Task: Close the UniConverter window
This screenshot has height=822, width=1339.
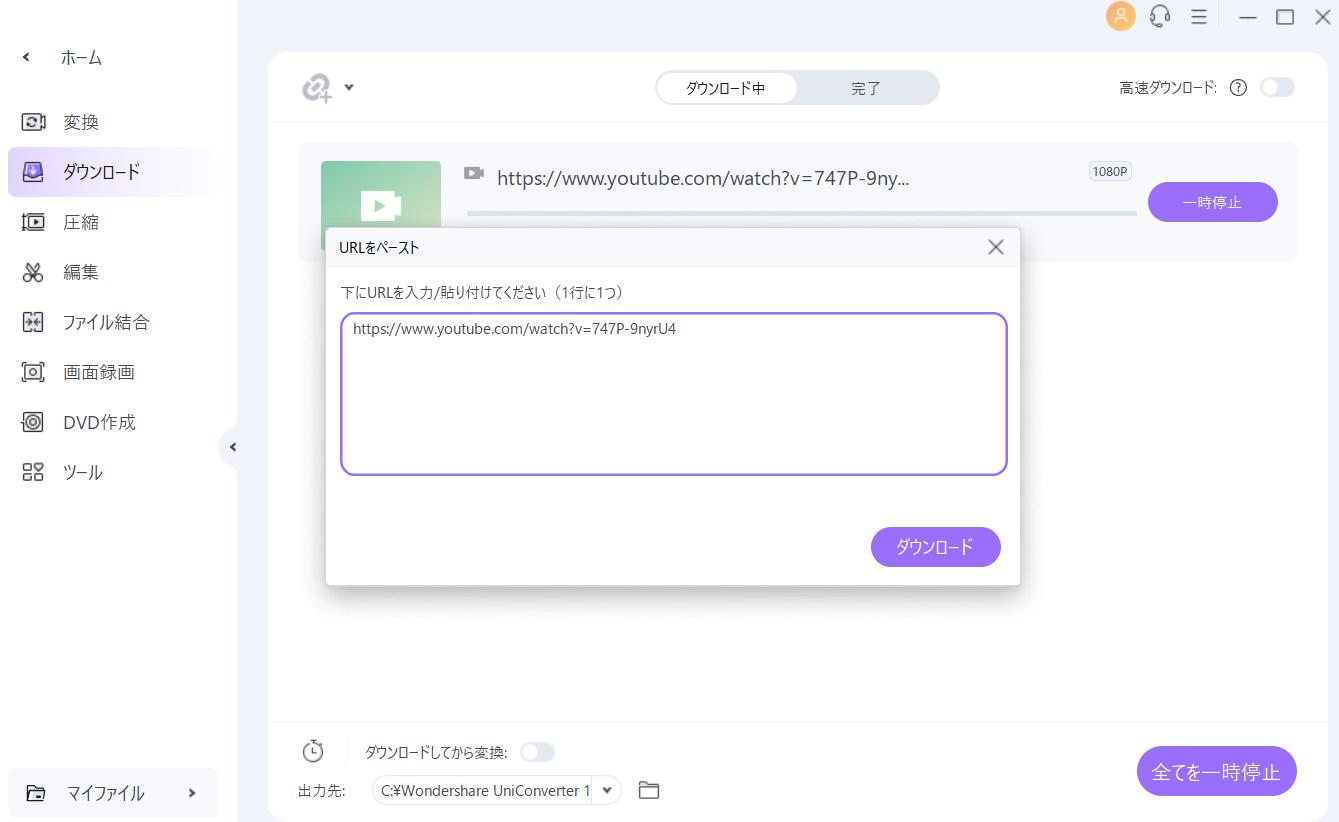Action: tap(1321, 17)
